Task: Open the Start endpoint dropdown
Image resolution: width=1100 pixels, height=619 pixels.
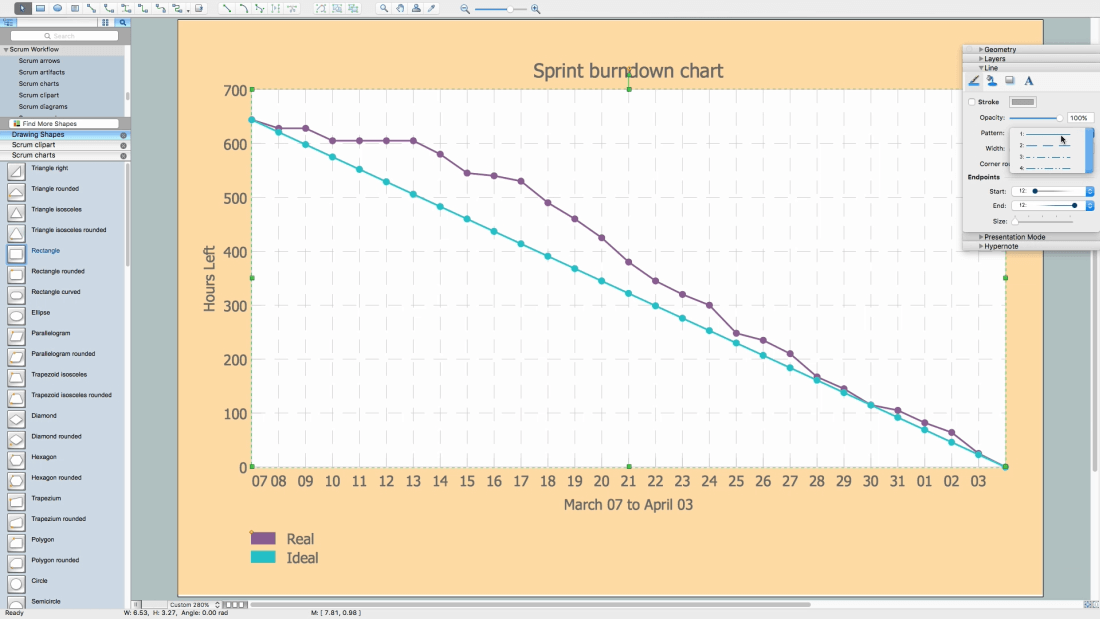Action: (x=1089, y=191)
